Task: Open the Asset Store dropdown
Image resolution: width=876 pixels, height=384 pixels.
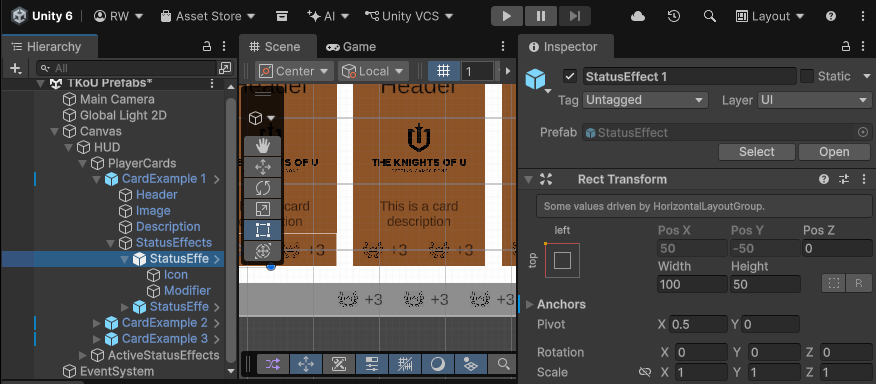Action: pos(208,16)
